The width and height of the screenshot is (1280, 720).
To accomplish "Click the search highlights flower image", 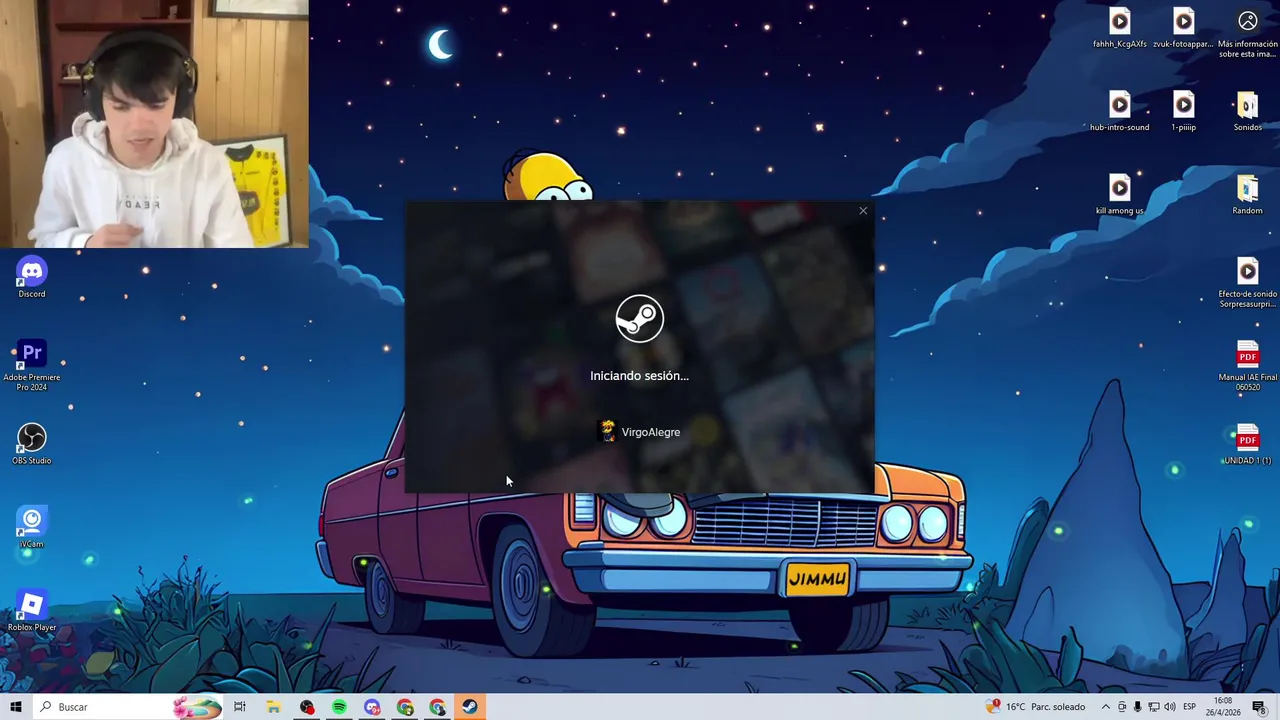I will [x=197, y=707].
